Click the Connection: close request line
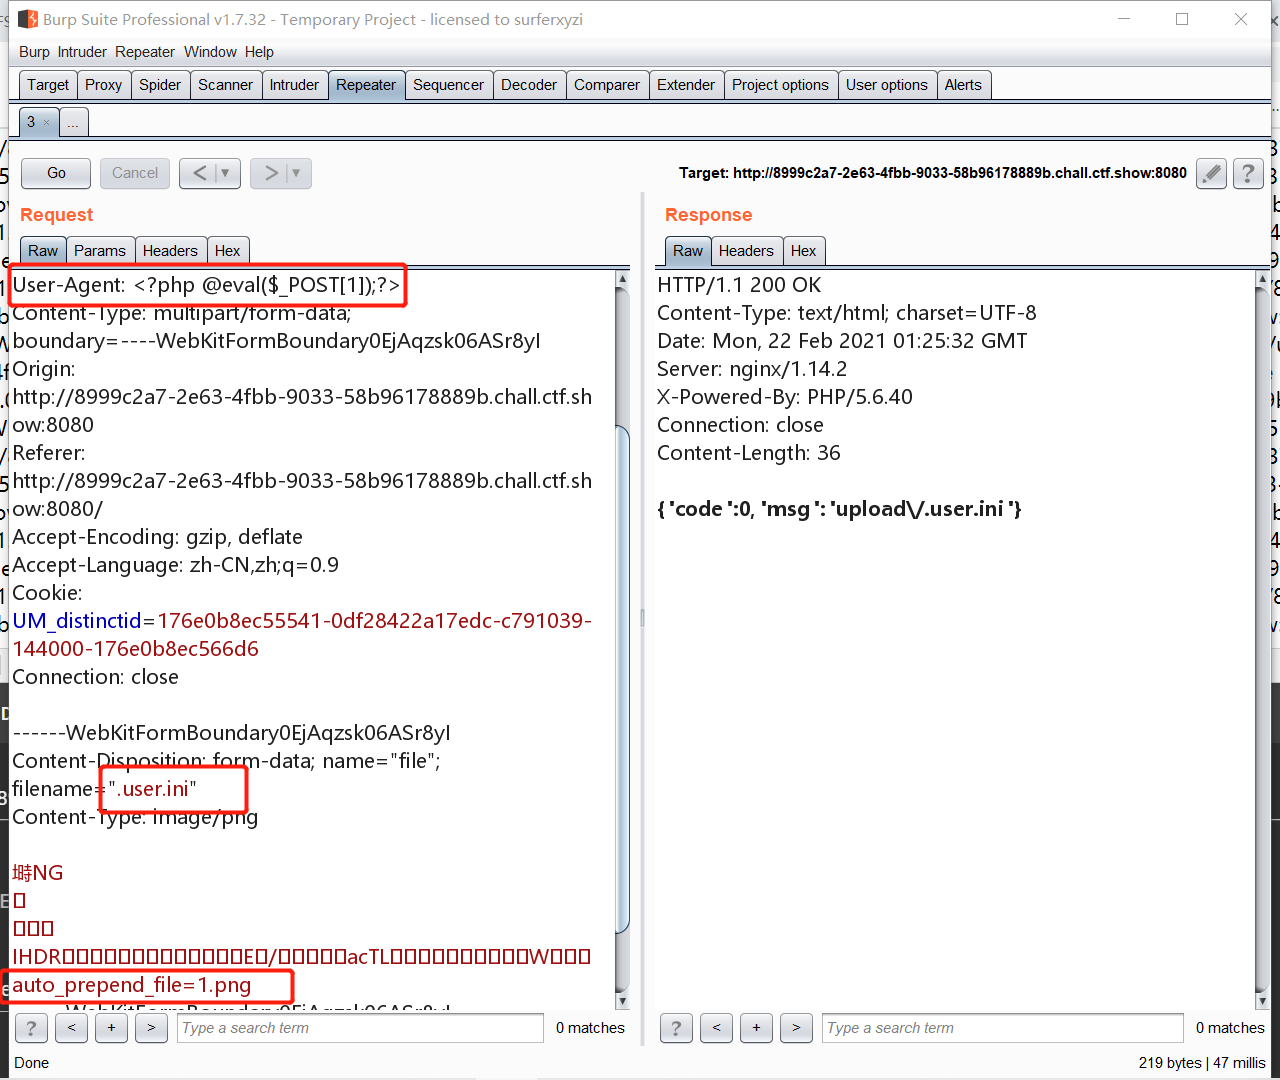The image size is (1280, 1080). pos(95,677)
